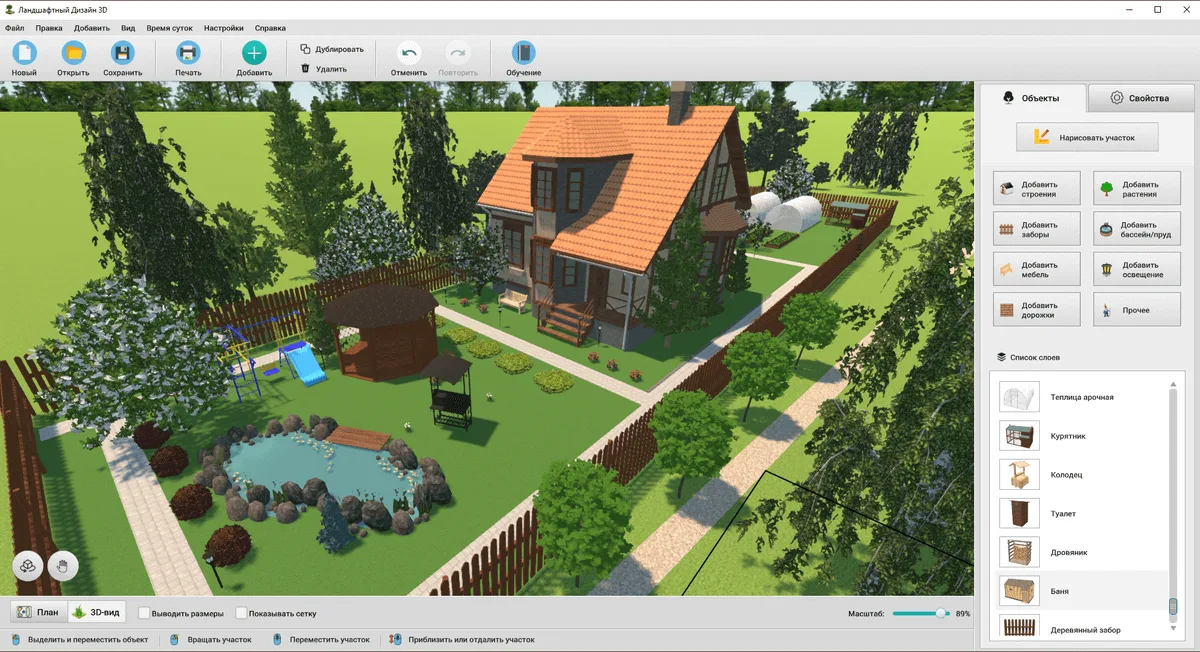Click the Добавить растения button
1200x652 pixels.
point(1137,189)
